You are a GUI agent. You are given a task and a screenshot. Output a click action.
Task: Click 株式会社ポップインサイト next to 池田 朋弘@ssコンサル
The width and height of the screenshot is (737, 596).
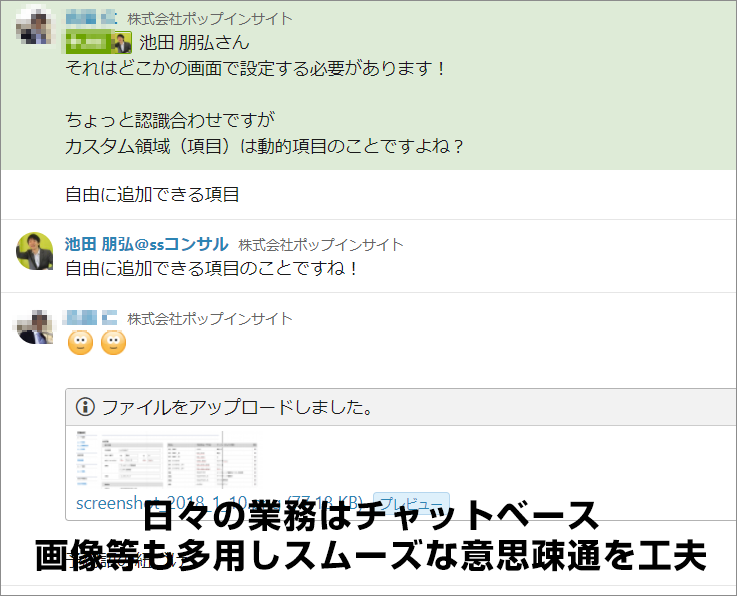click(321, 245)
